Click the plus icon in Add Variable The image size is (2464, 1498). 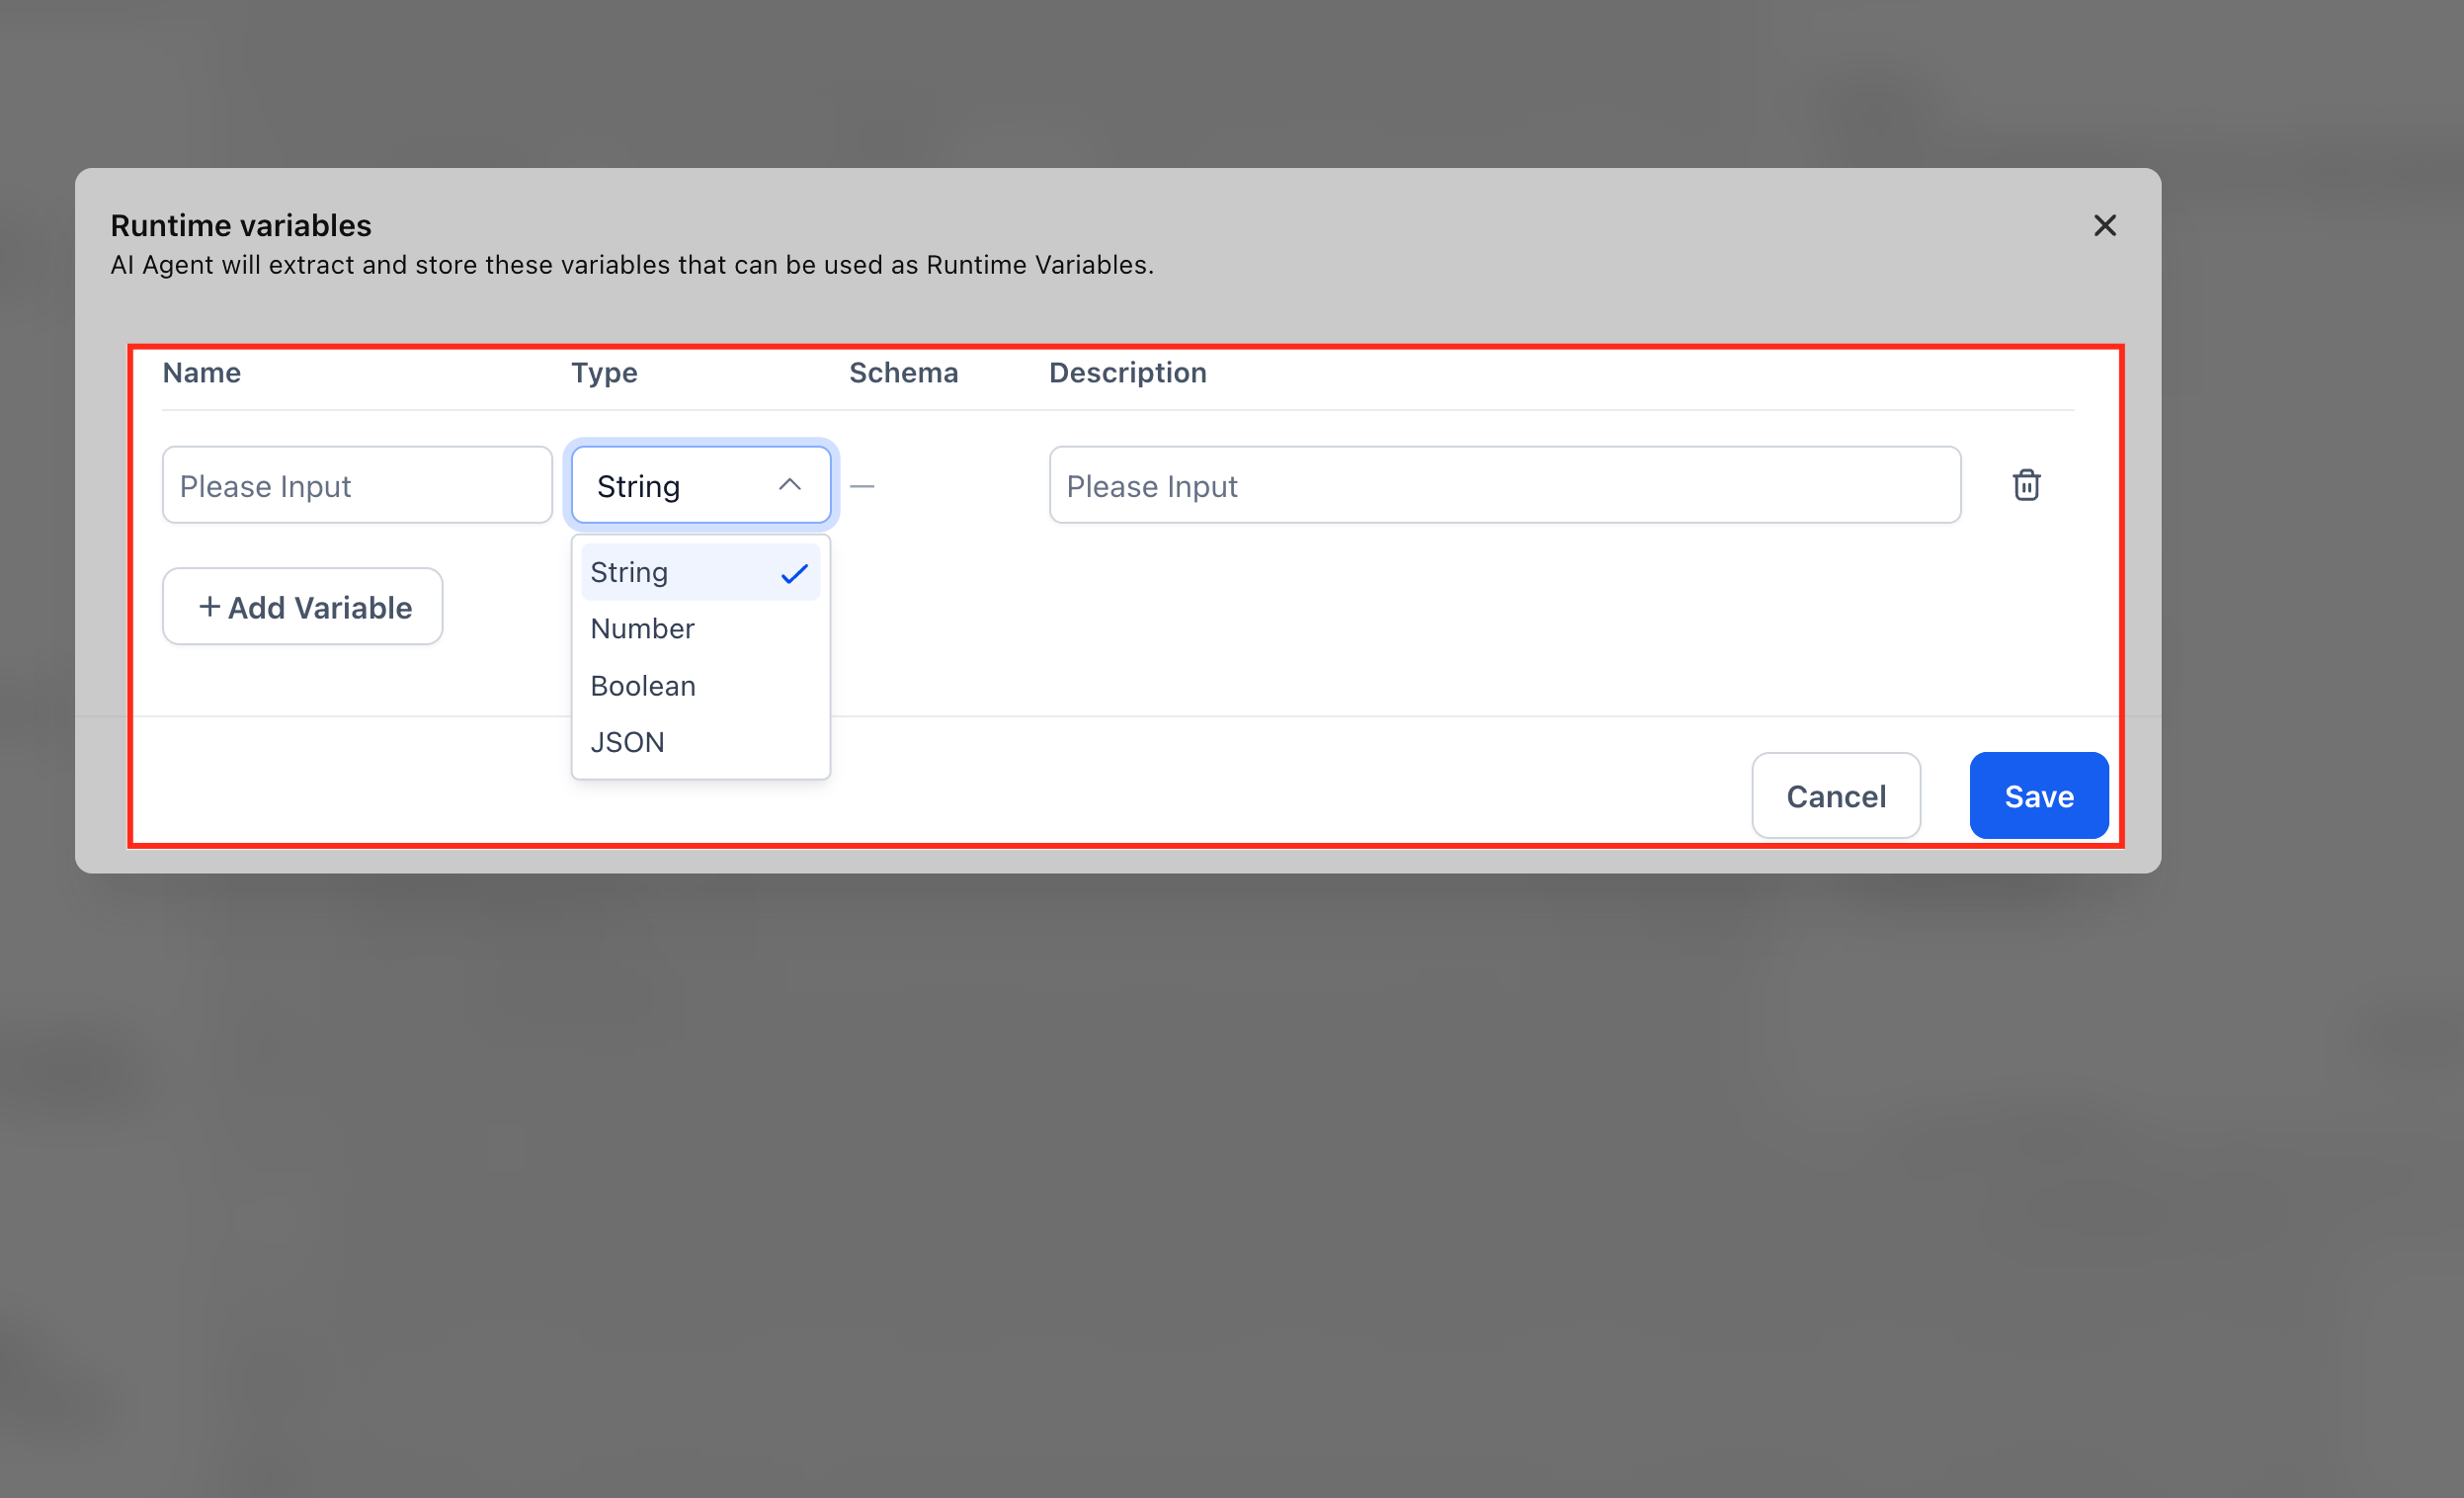(209, 607)
